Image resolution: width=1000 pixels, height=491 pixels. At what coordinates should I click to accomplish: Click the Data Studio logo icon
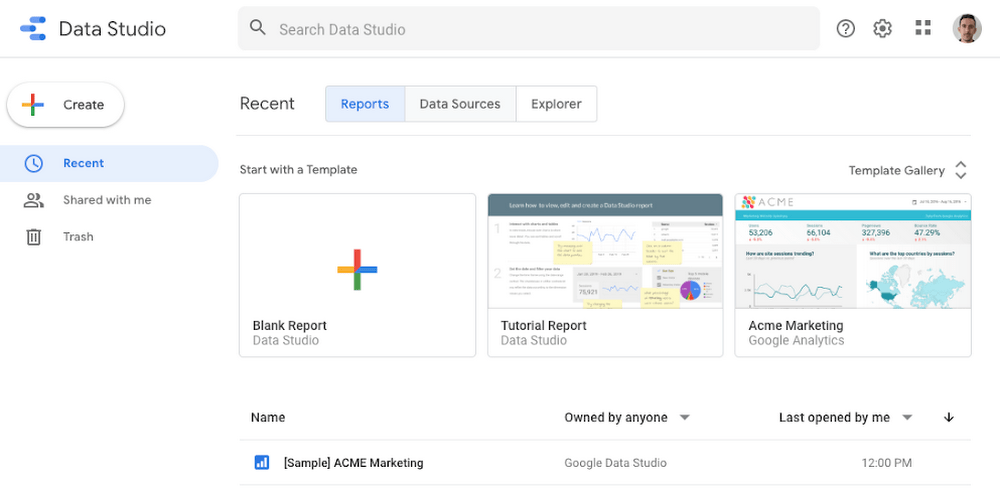pos(33,29)
